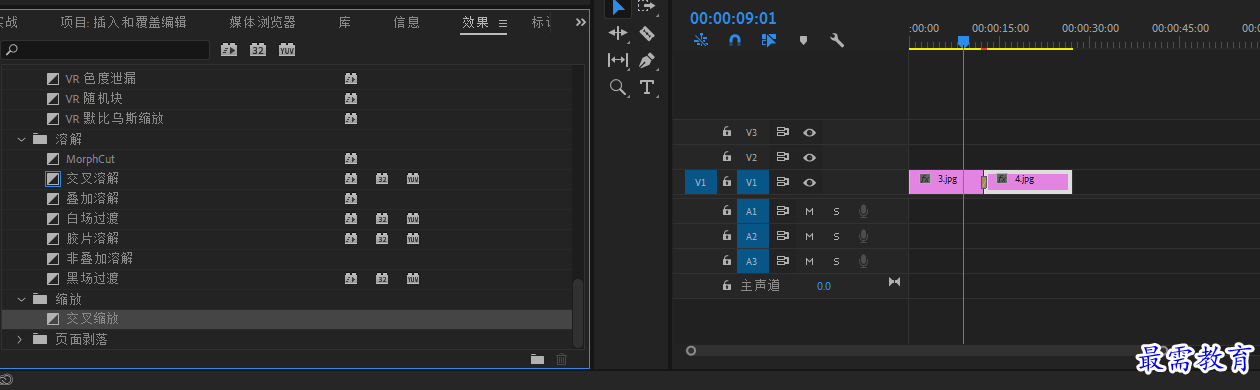1260x390 pixels.
Task: Mute audio track A1
Action: tap(810, 211)
